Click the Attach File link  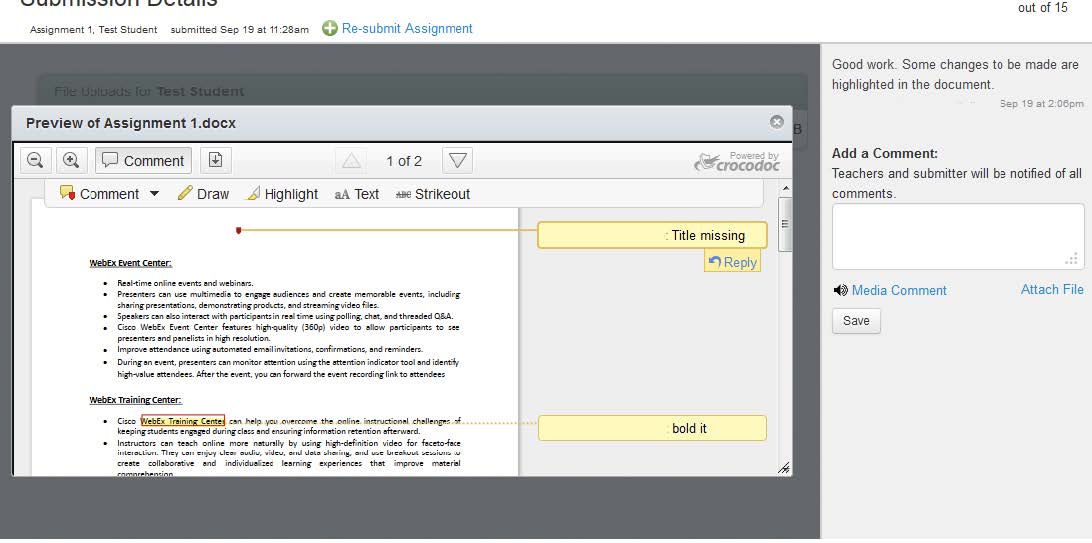[x=1052, y=290]
